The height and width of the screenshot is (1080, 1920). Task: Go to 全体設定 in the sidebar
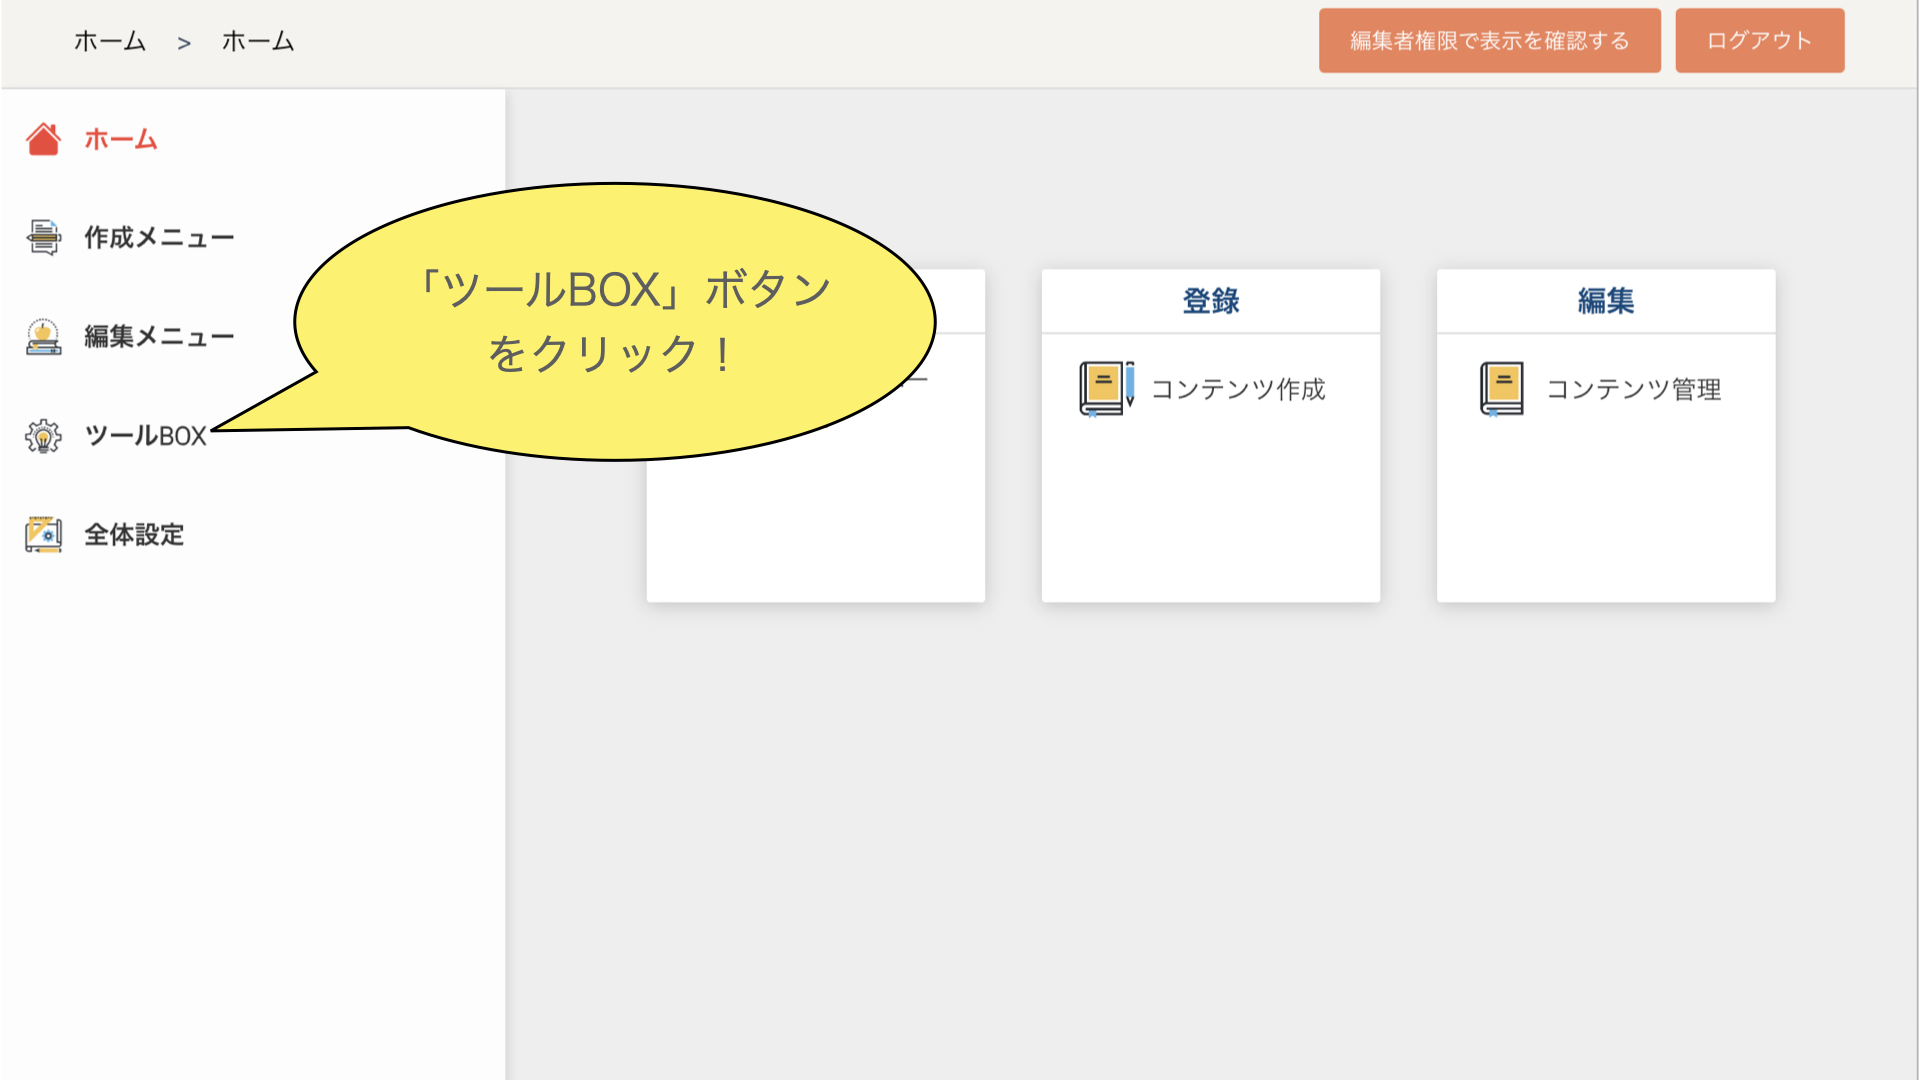pyautogui.click(x=134, y=535)
